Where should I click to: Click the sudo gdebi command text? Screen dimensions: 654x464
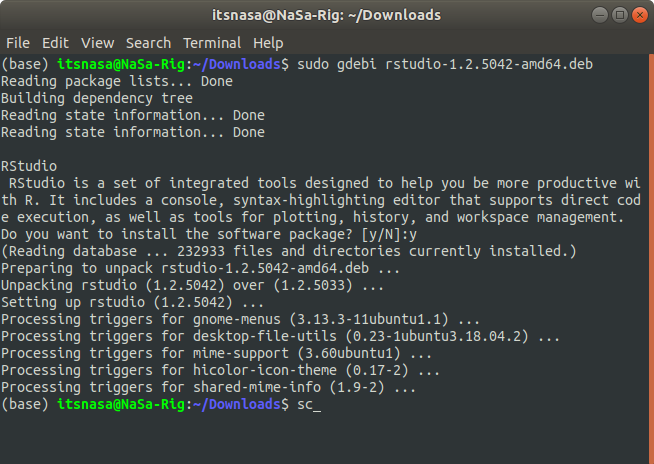point(445,64)
